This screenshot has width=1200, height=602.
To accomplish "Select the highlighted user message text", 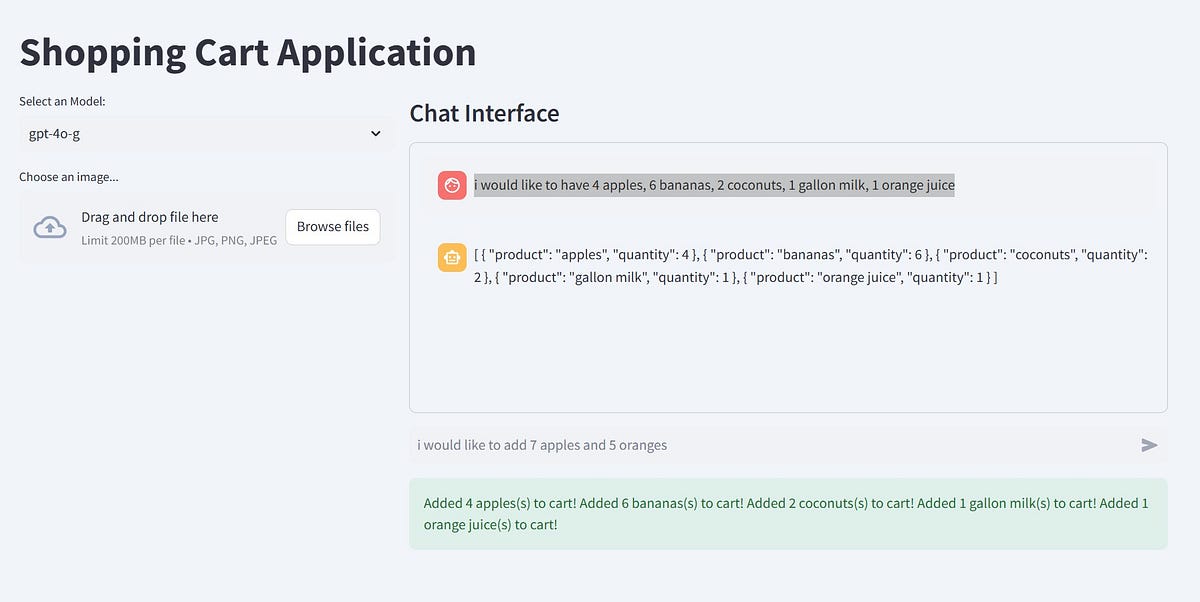I will [713, 185].
